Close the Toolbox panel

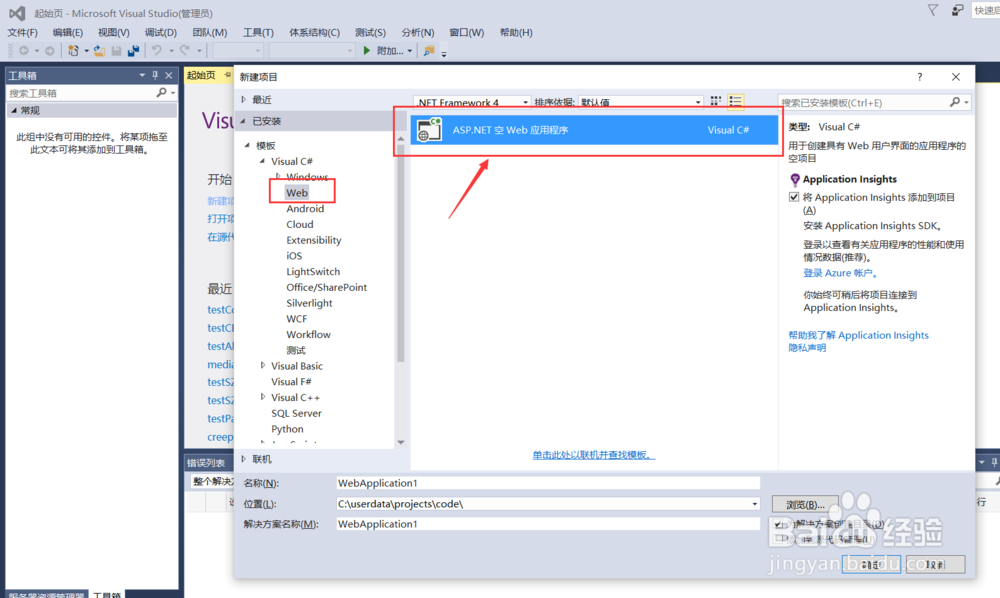(x=168, y=75)
